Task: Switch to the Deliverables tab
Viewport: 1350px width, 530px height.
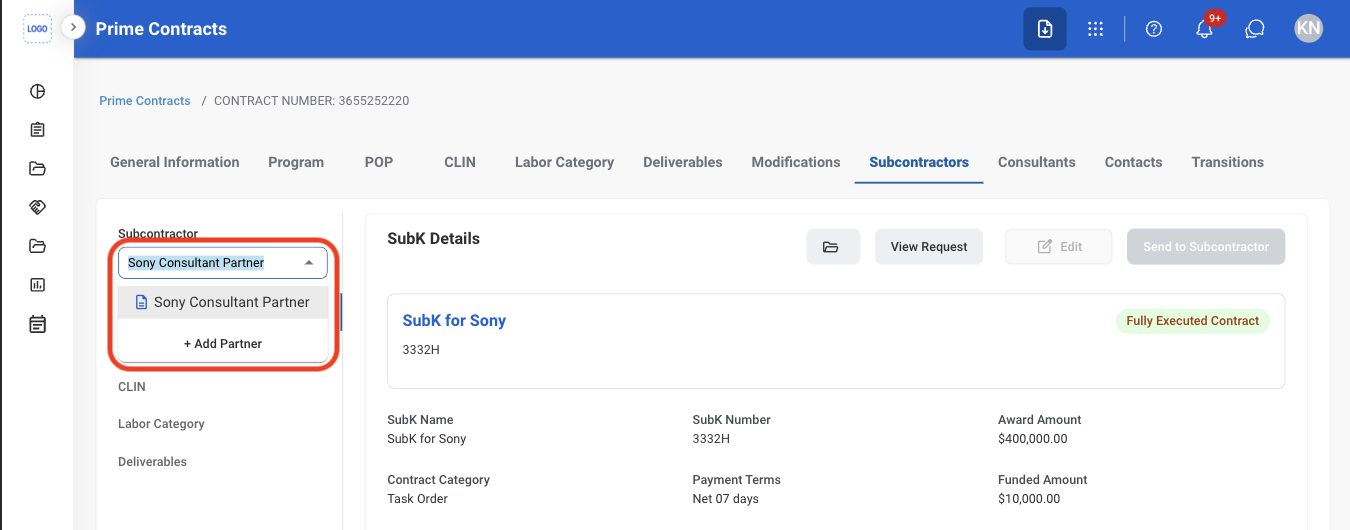Action: [683, 162]
